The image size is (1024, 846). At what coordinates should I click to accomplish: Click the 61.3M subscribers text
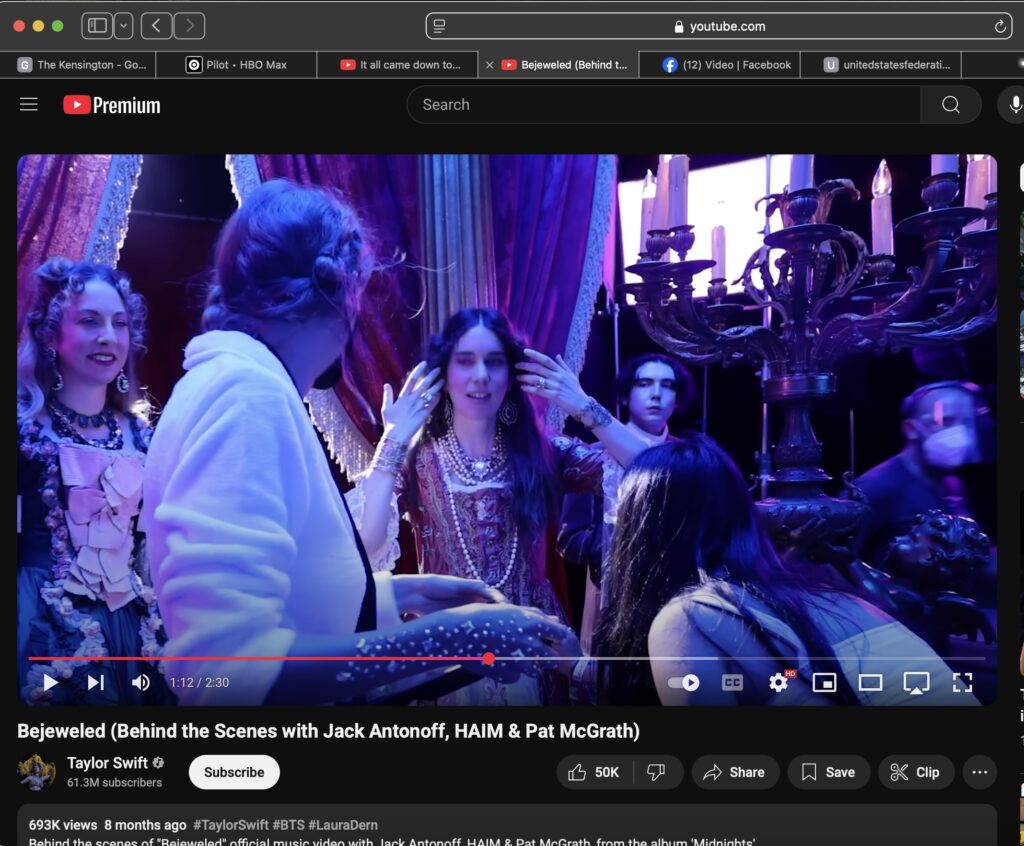(114, 782)
